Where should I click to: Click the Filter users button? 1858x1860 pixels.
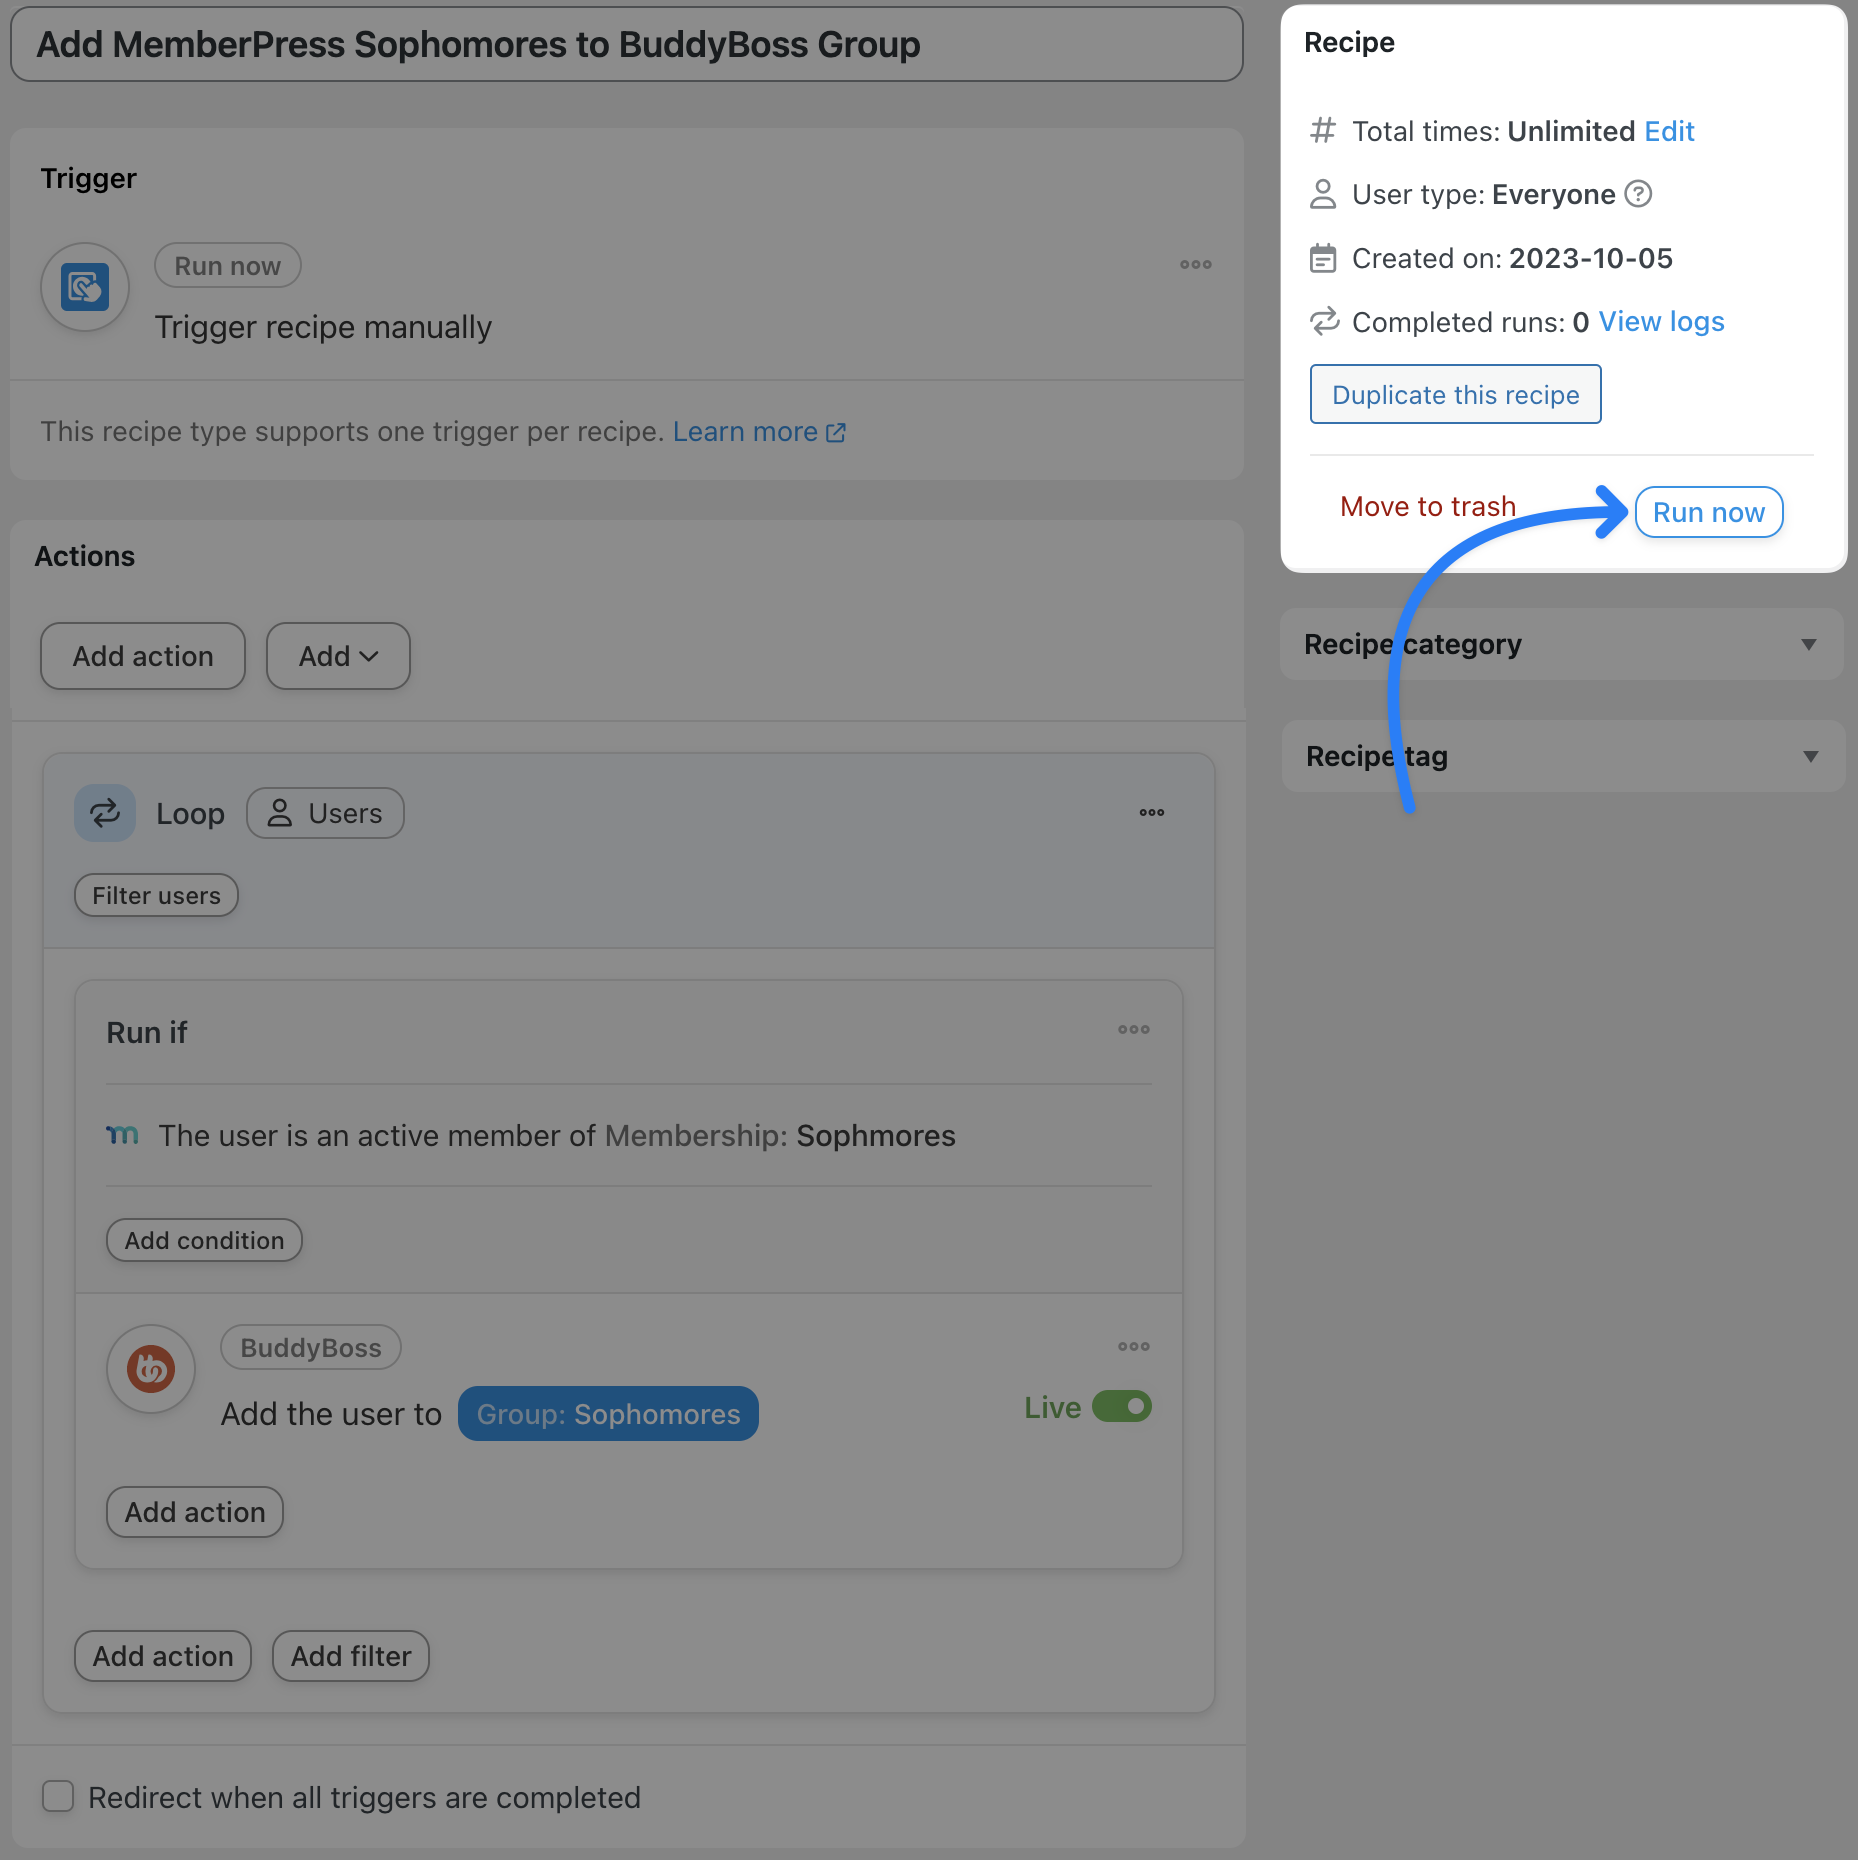pos(156,895)
